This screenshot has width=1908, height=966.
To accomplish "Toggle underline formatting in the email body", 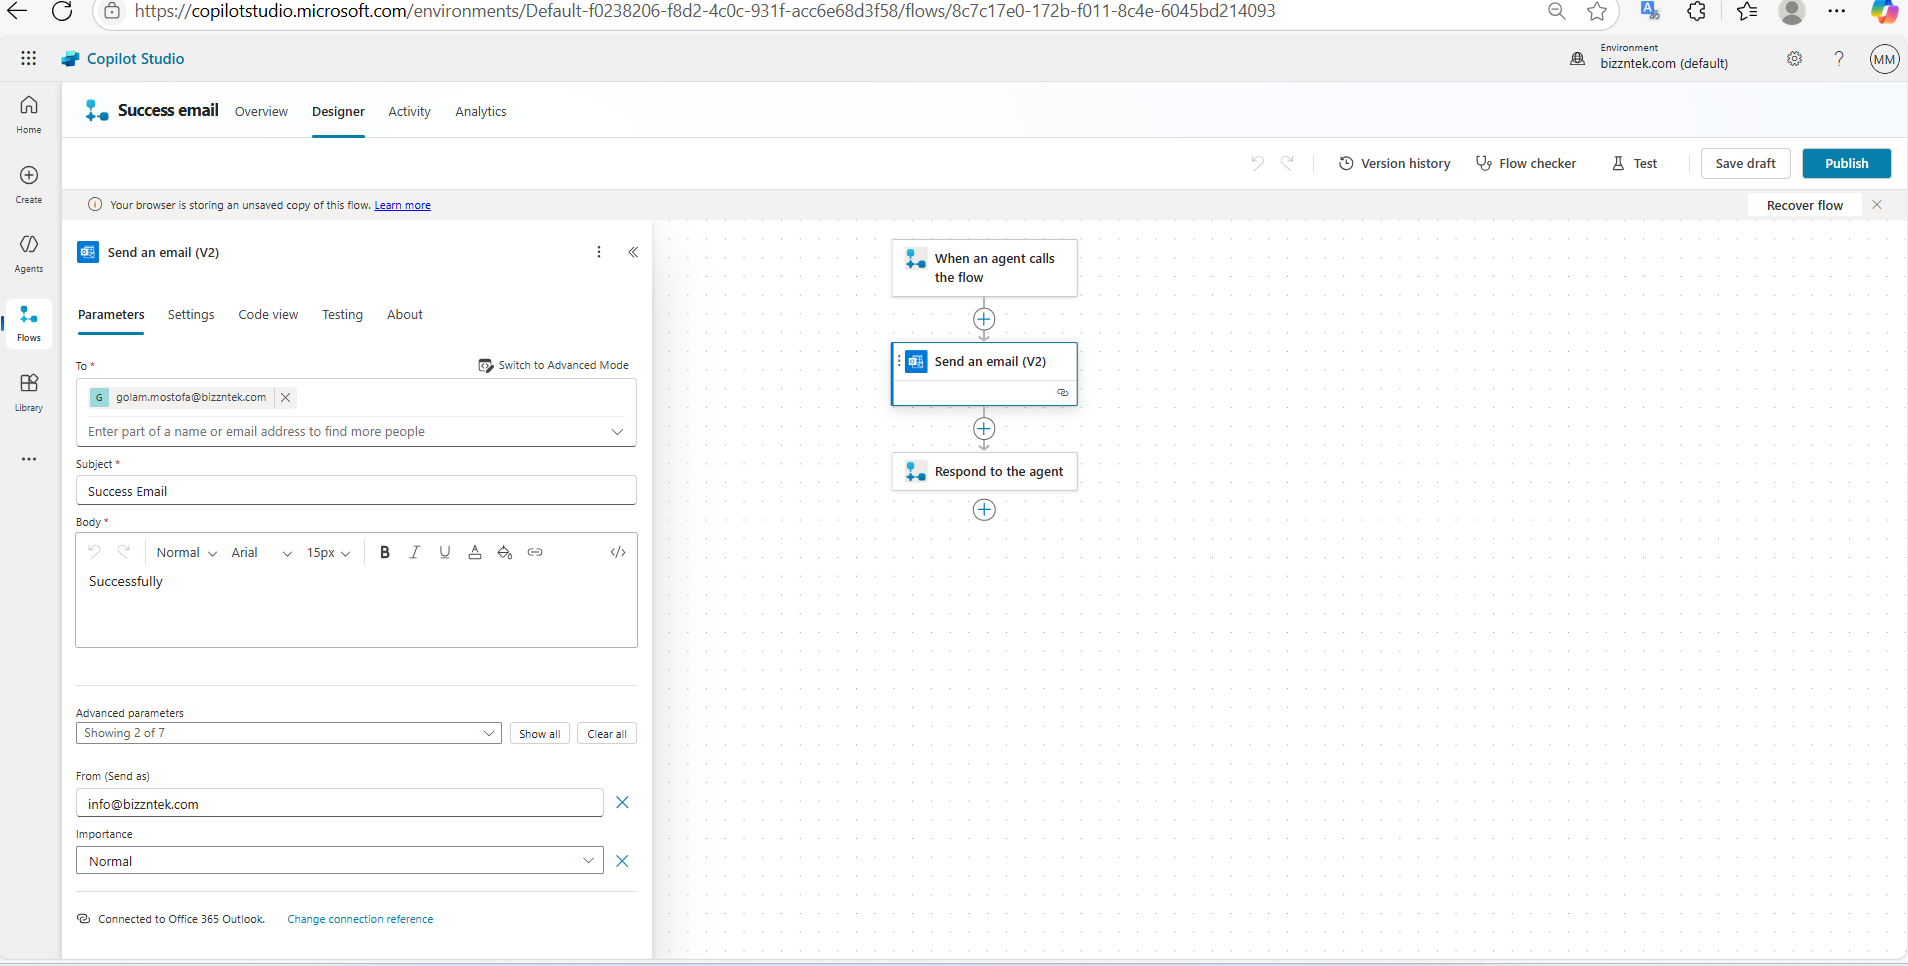I will pyautogui.click(x=445, y=551).
